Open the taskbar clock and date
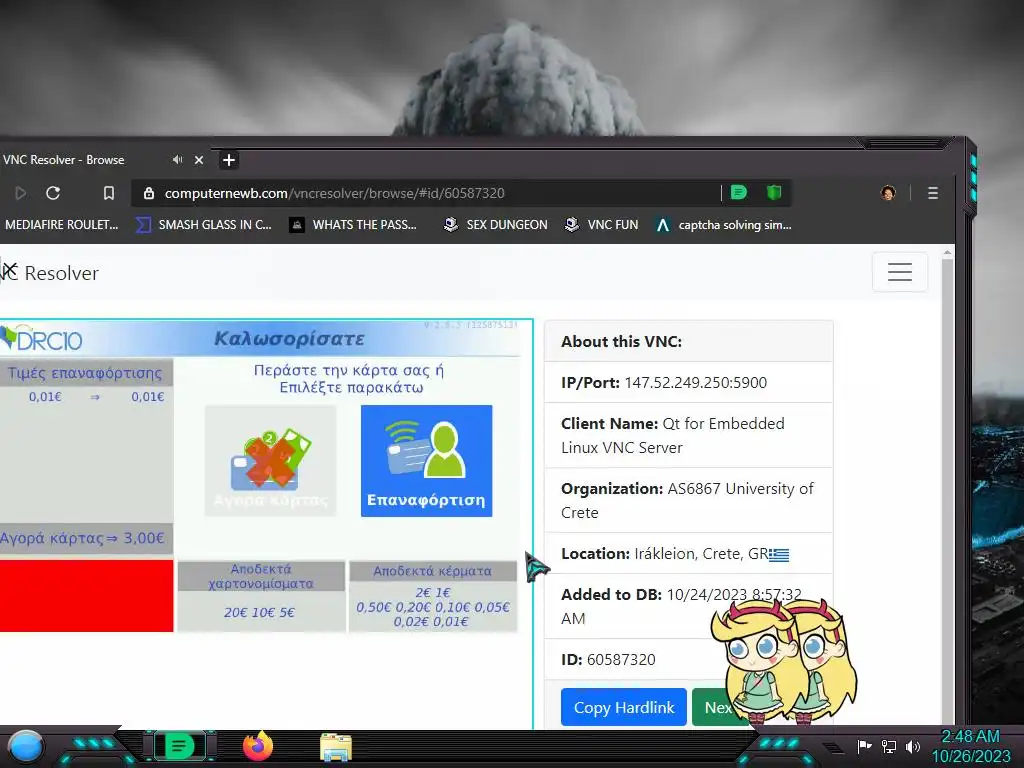The image size is (1024, 768). coord(970,746)
